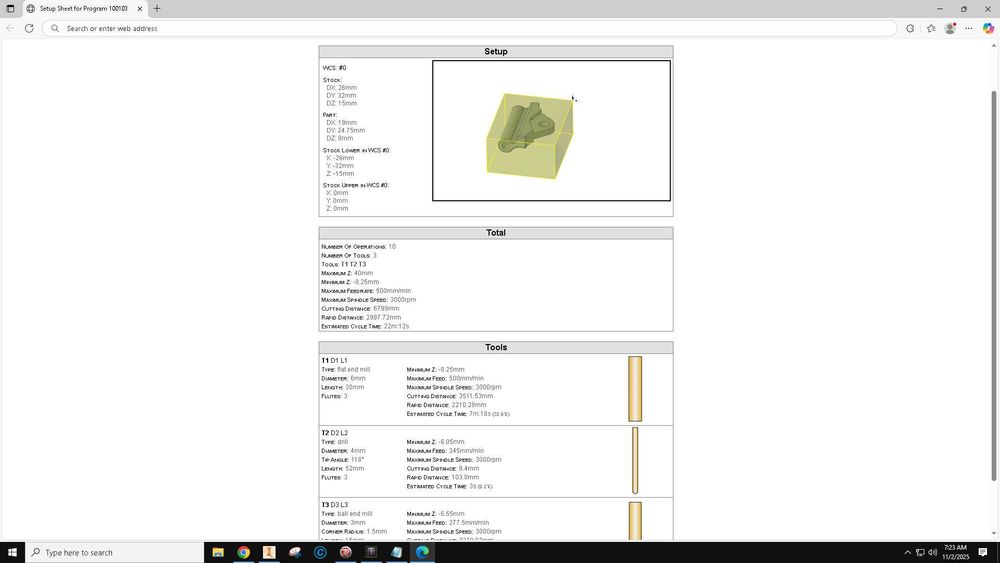Click the Rapid Distance 2987.72mm line
Screen dimensions: 1000x563
tap(361, 318)
